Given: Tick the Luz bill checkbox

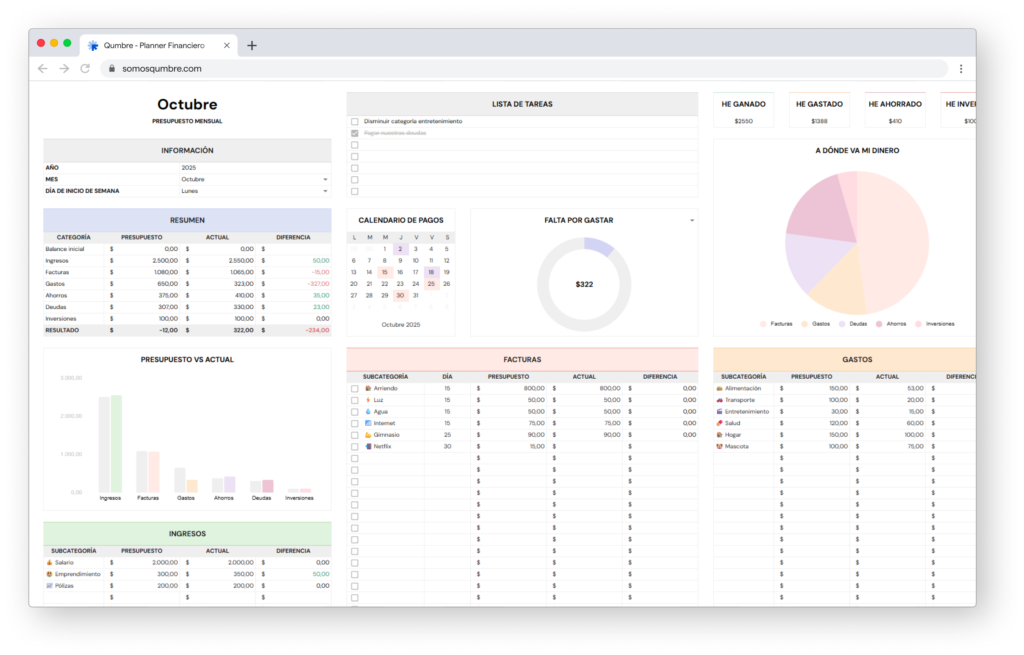Looking at the screenshot, I should pyautogui.click(x=354, y=400).
